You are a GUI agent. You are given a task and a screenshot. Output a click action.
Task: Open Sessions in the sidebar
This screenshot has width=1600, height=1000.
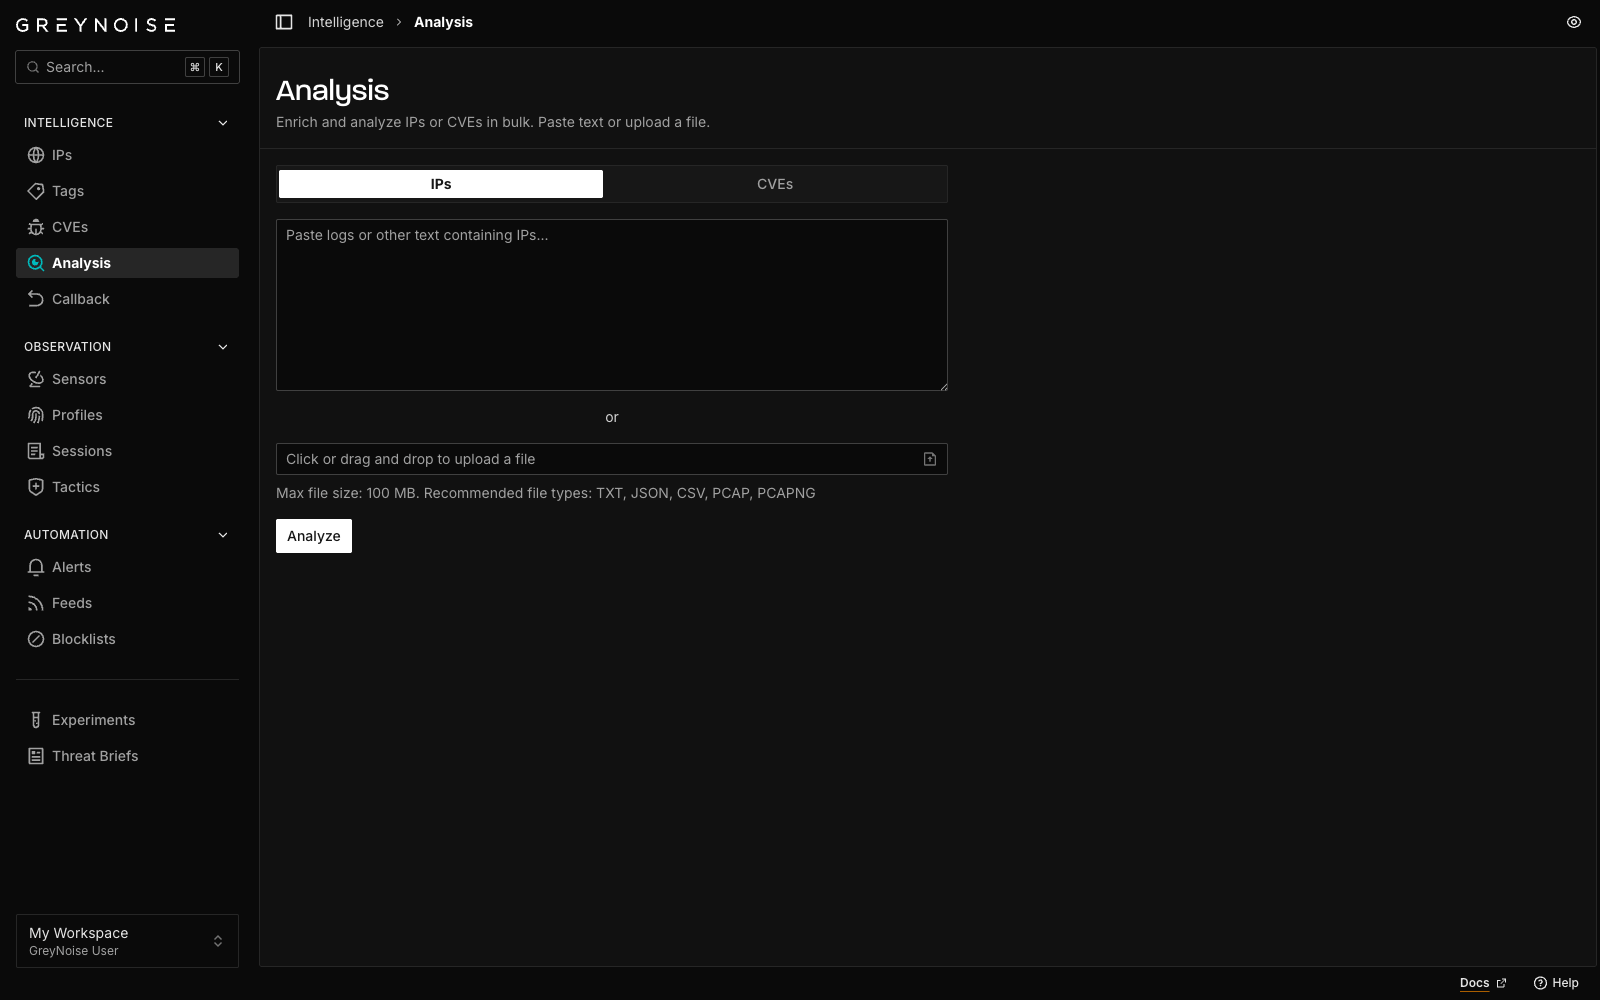click(127, 451)
